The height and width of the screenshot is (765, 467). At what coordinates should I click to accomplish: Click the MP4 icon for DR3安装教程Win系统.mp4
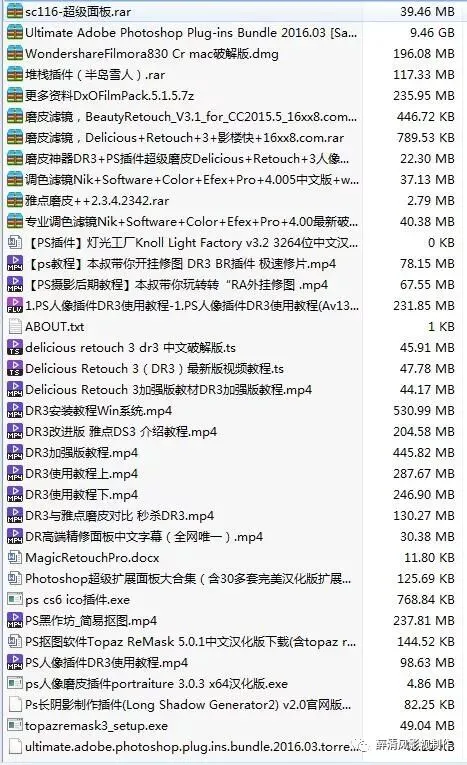(15, 410)
